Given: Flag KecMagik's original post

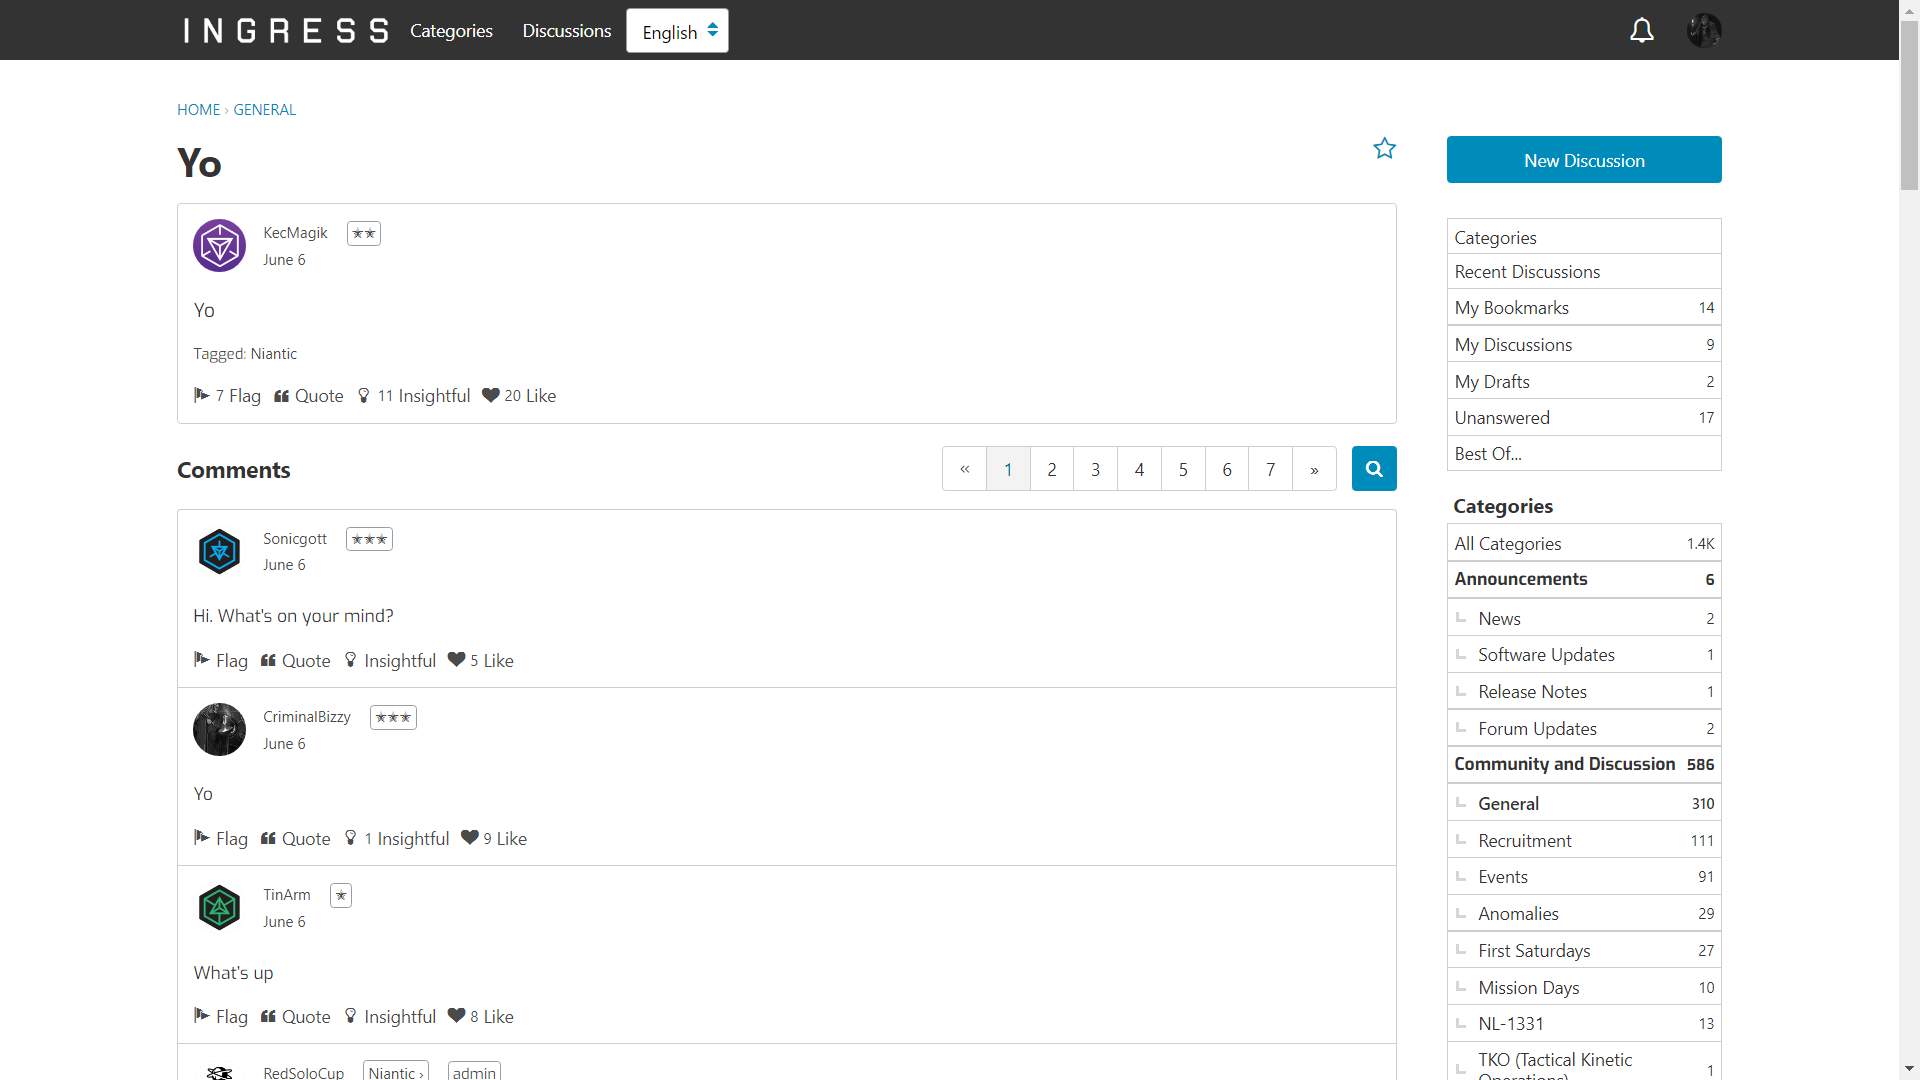Looking at the screenshot, I should click(x=228, y=396).
